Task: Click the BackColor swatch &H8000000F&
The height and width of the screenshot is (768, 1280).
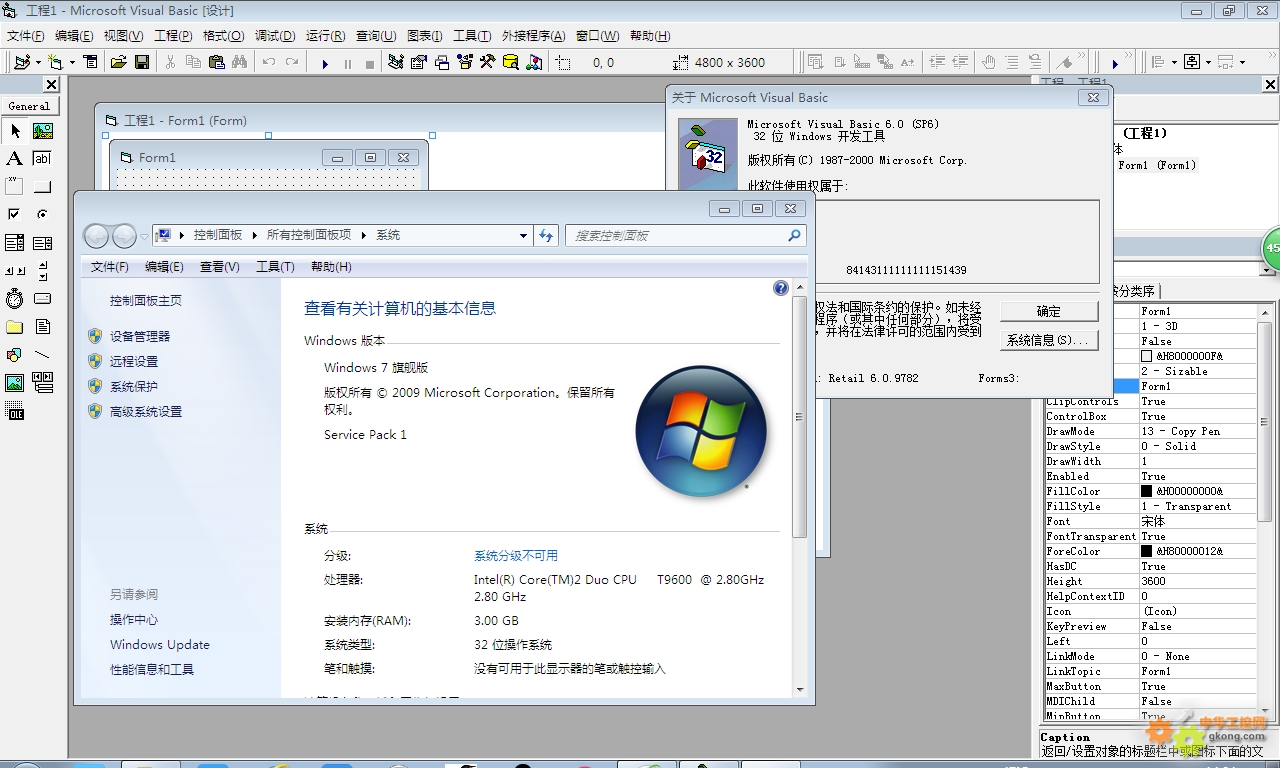Action: coord(1147,356)
